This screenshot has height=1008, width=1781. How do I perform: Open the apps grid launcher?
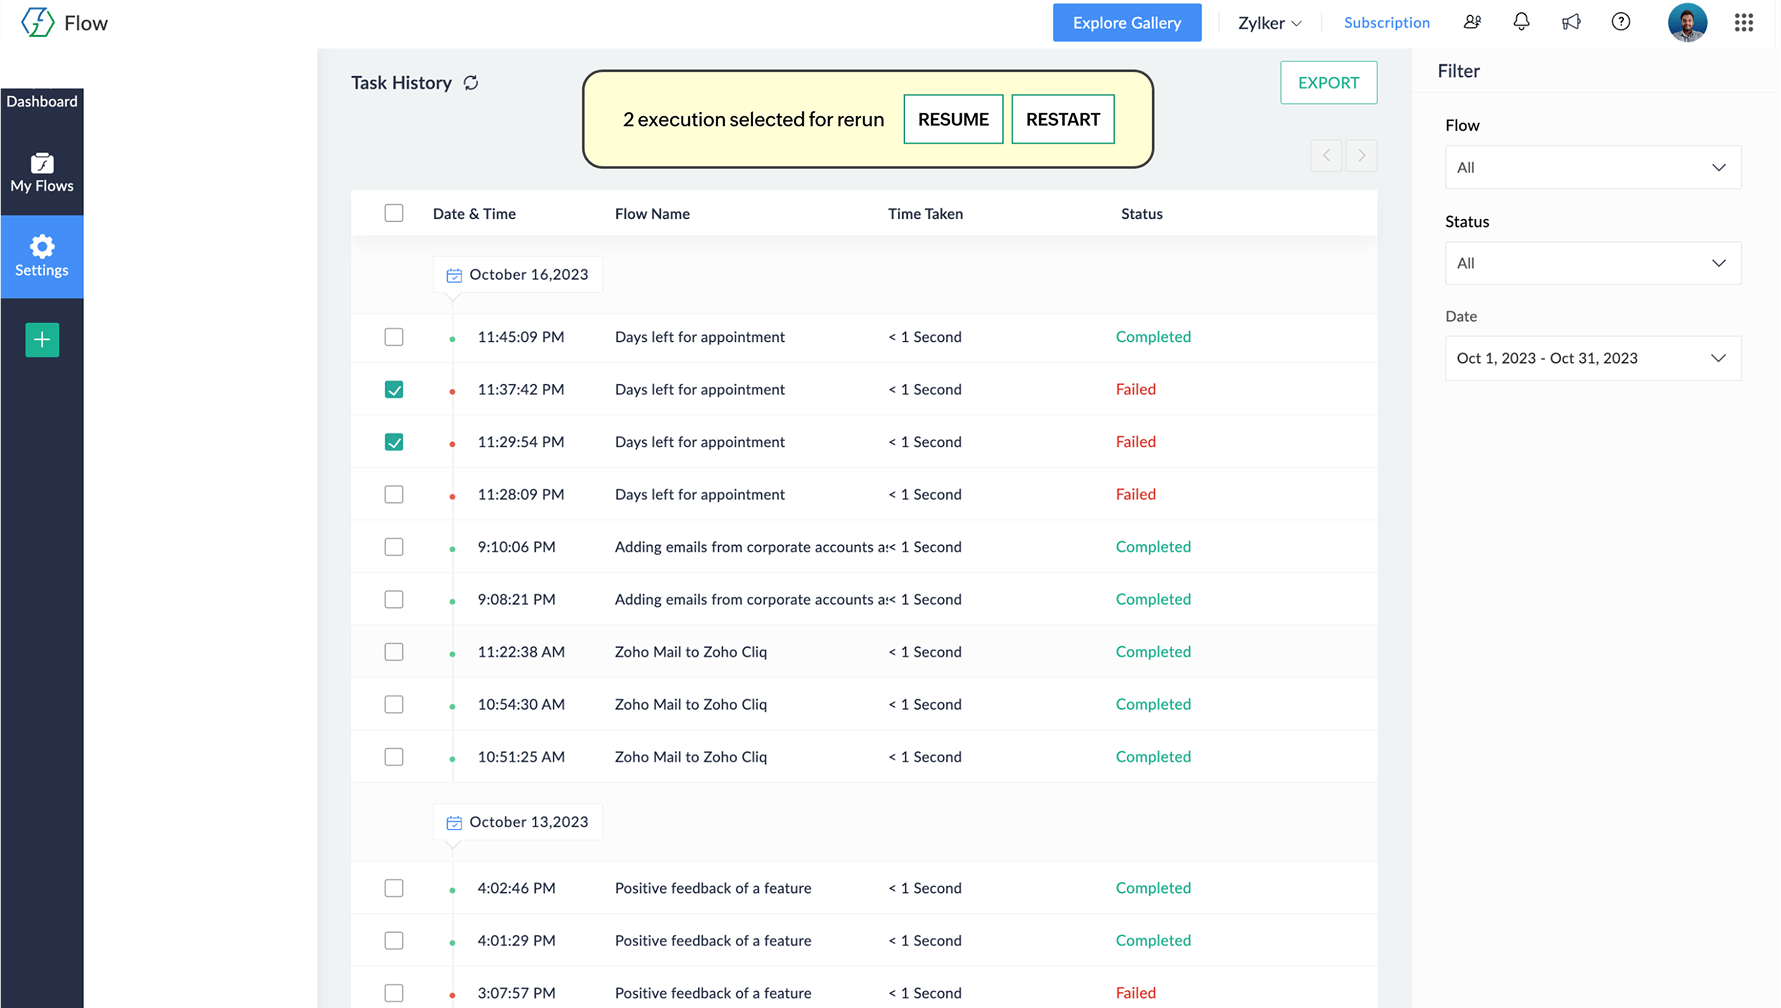tap(1744, 22)
